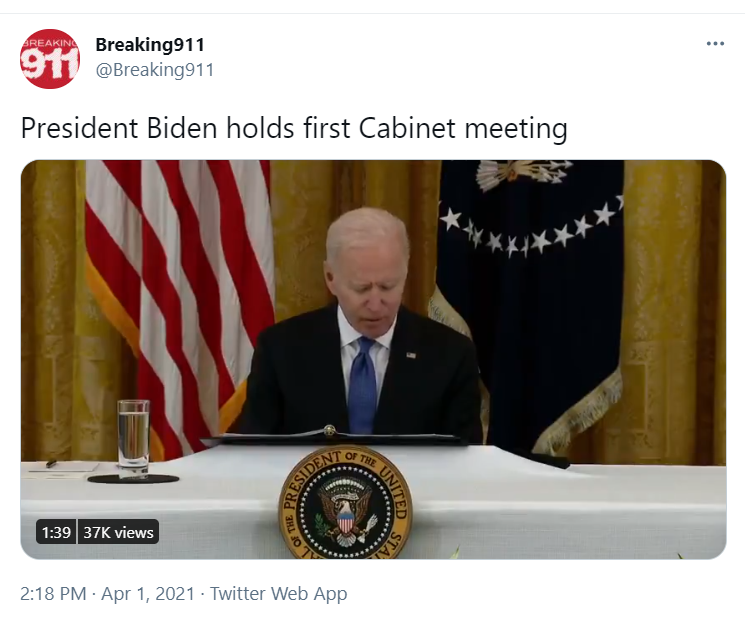Click the 37K views badge

(118, 532)
